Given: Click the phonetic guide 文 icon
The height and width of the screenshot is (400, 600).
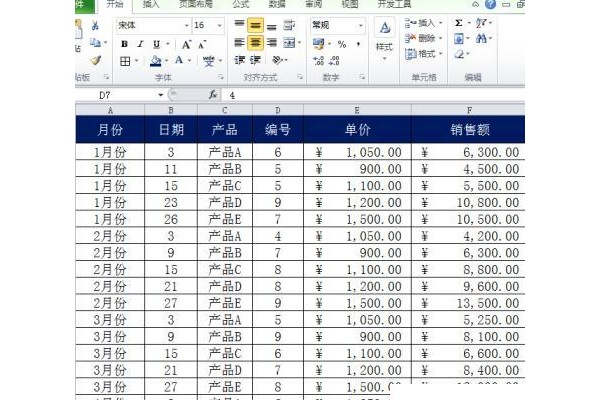Looking at the screenshot, I should (x=209, y=61).
